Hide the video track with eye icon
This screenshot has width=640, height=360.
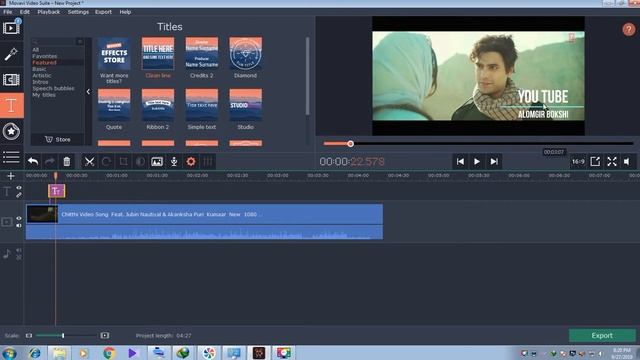tap(19, 218)
